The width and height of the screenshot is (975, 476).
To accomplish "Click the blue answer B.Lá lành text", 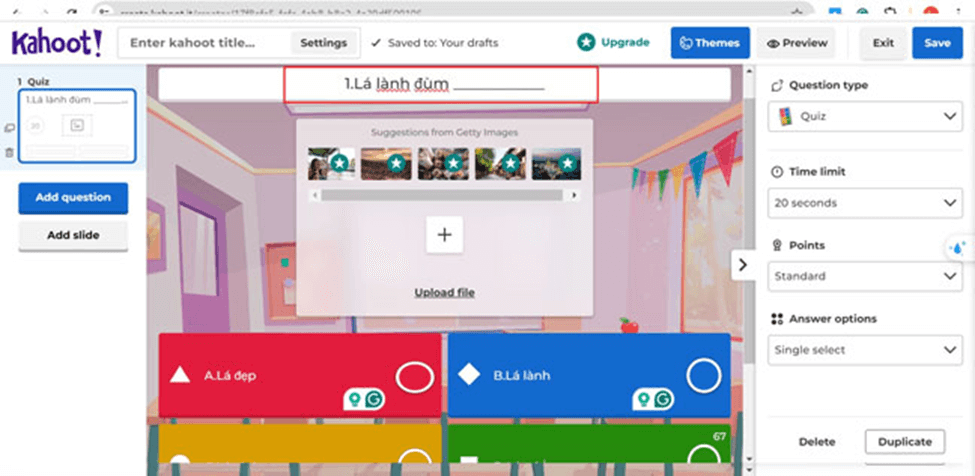I will pos(522,375).
